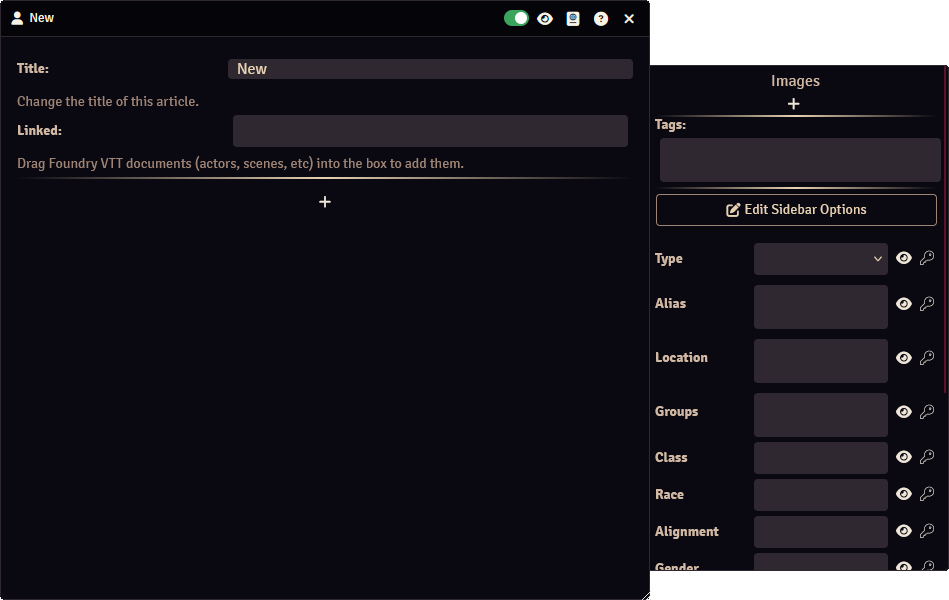Click the key icon beside Location

927,358
